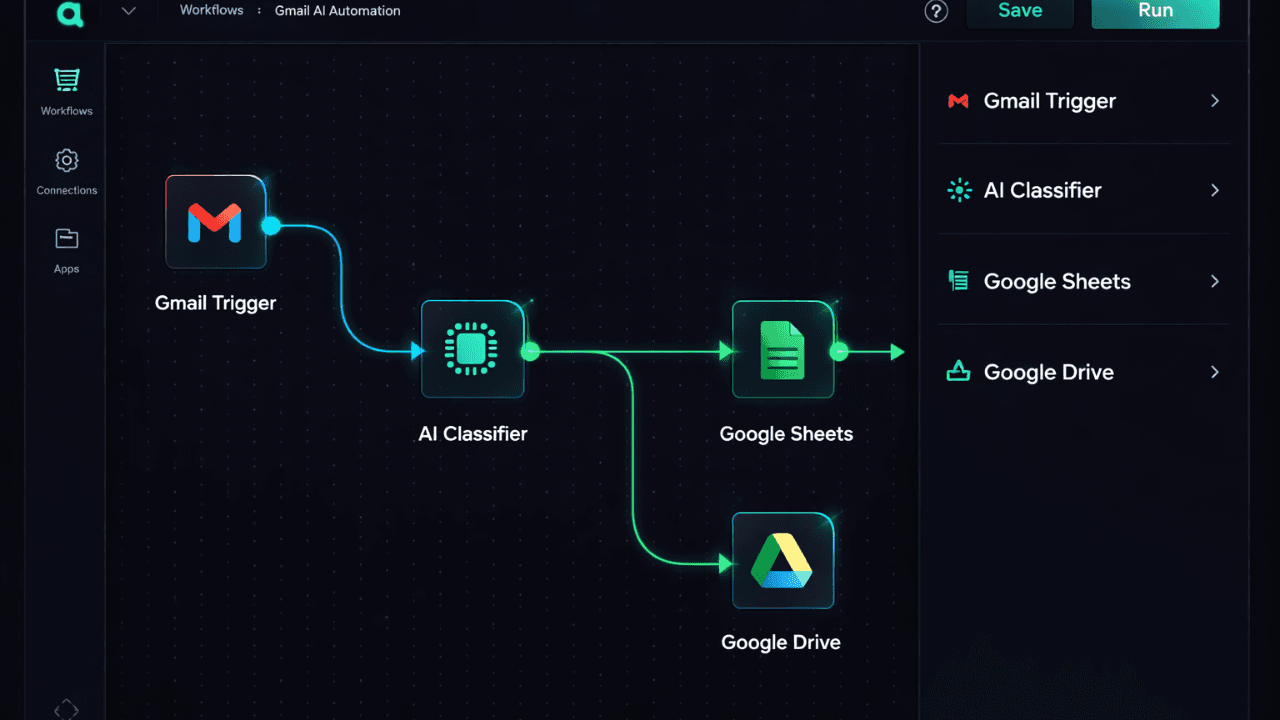Viewport: 1280px width, 720px height.
Task: Select the Google Drive node on canvas
Action: click(783, 560)
